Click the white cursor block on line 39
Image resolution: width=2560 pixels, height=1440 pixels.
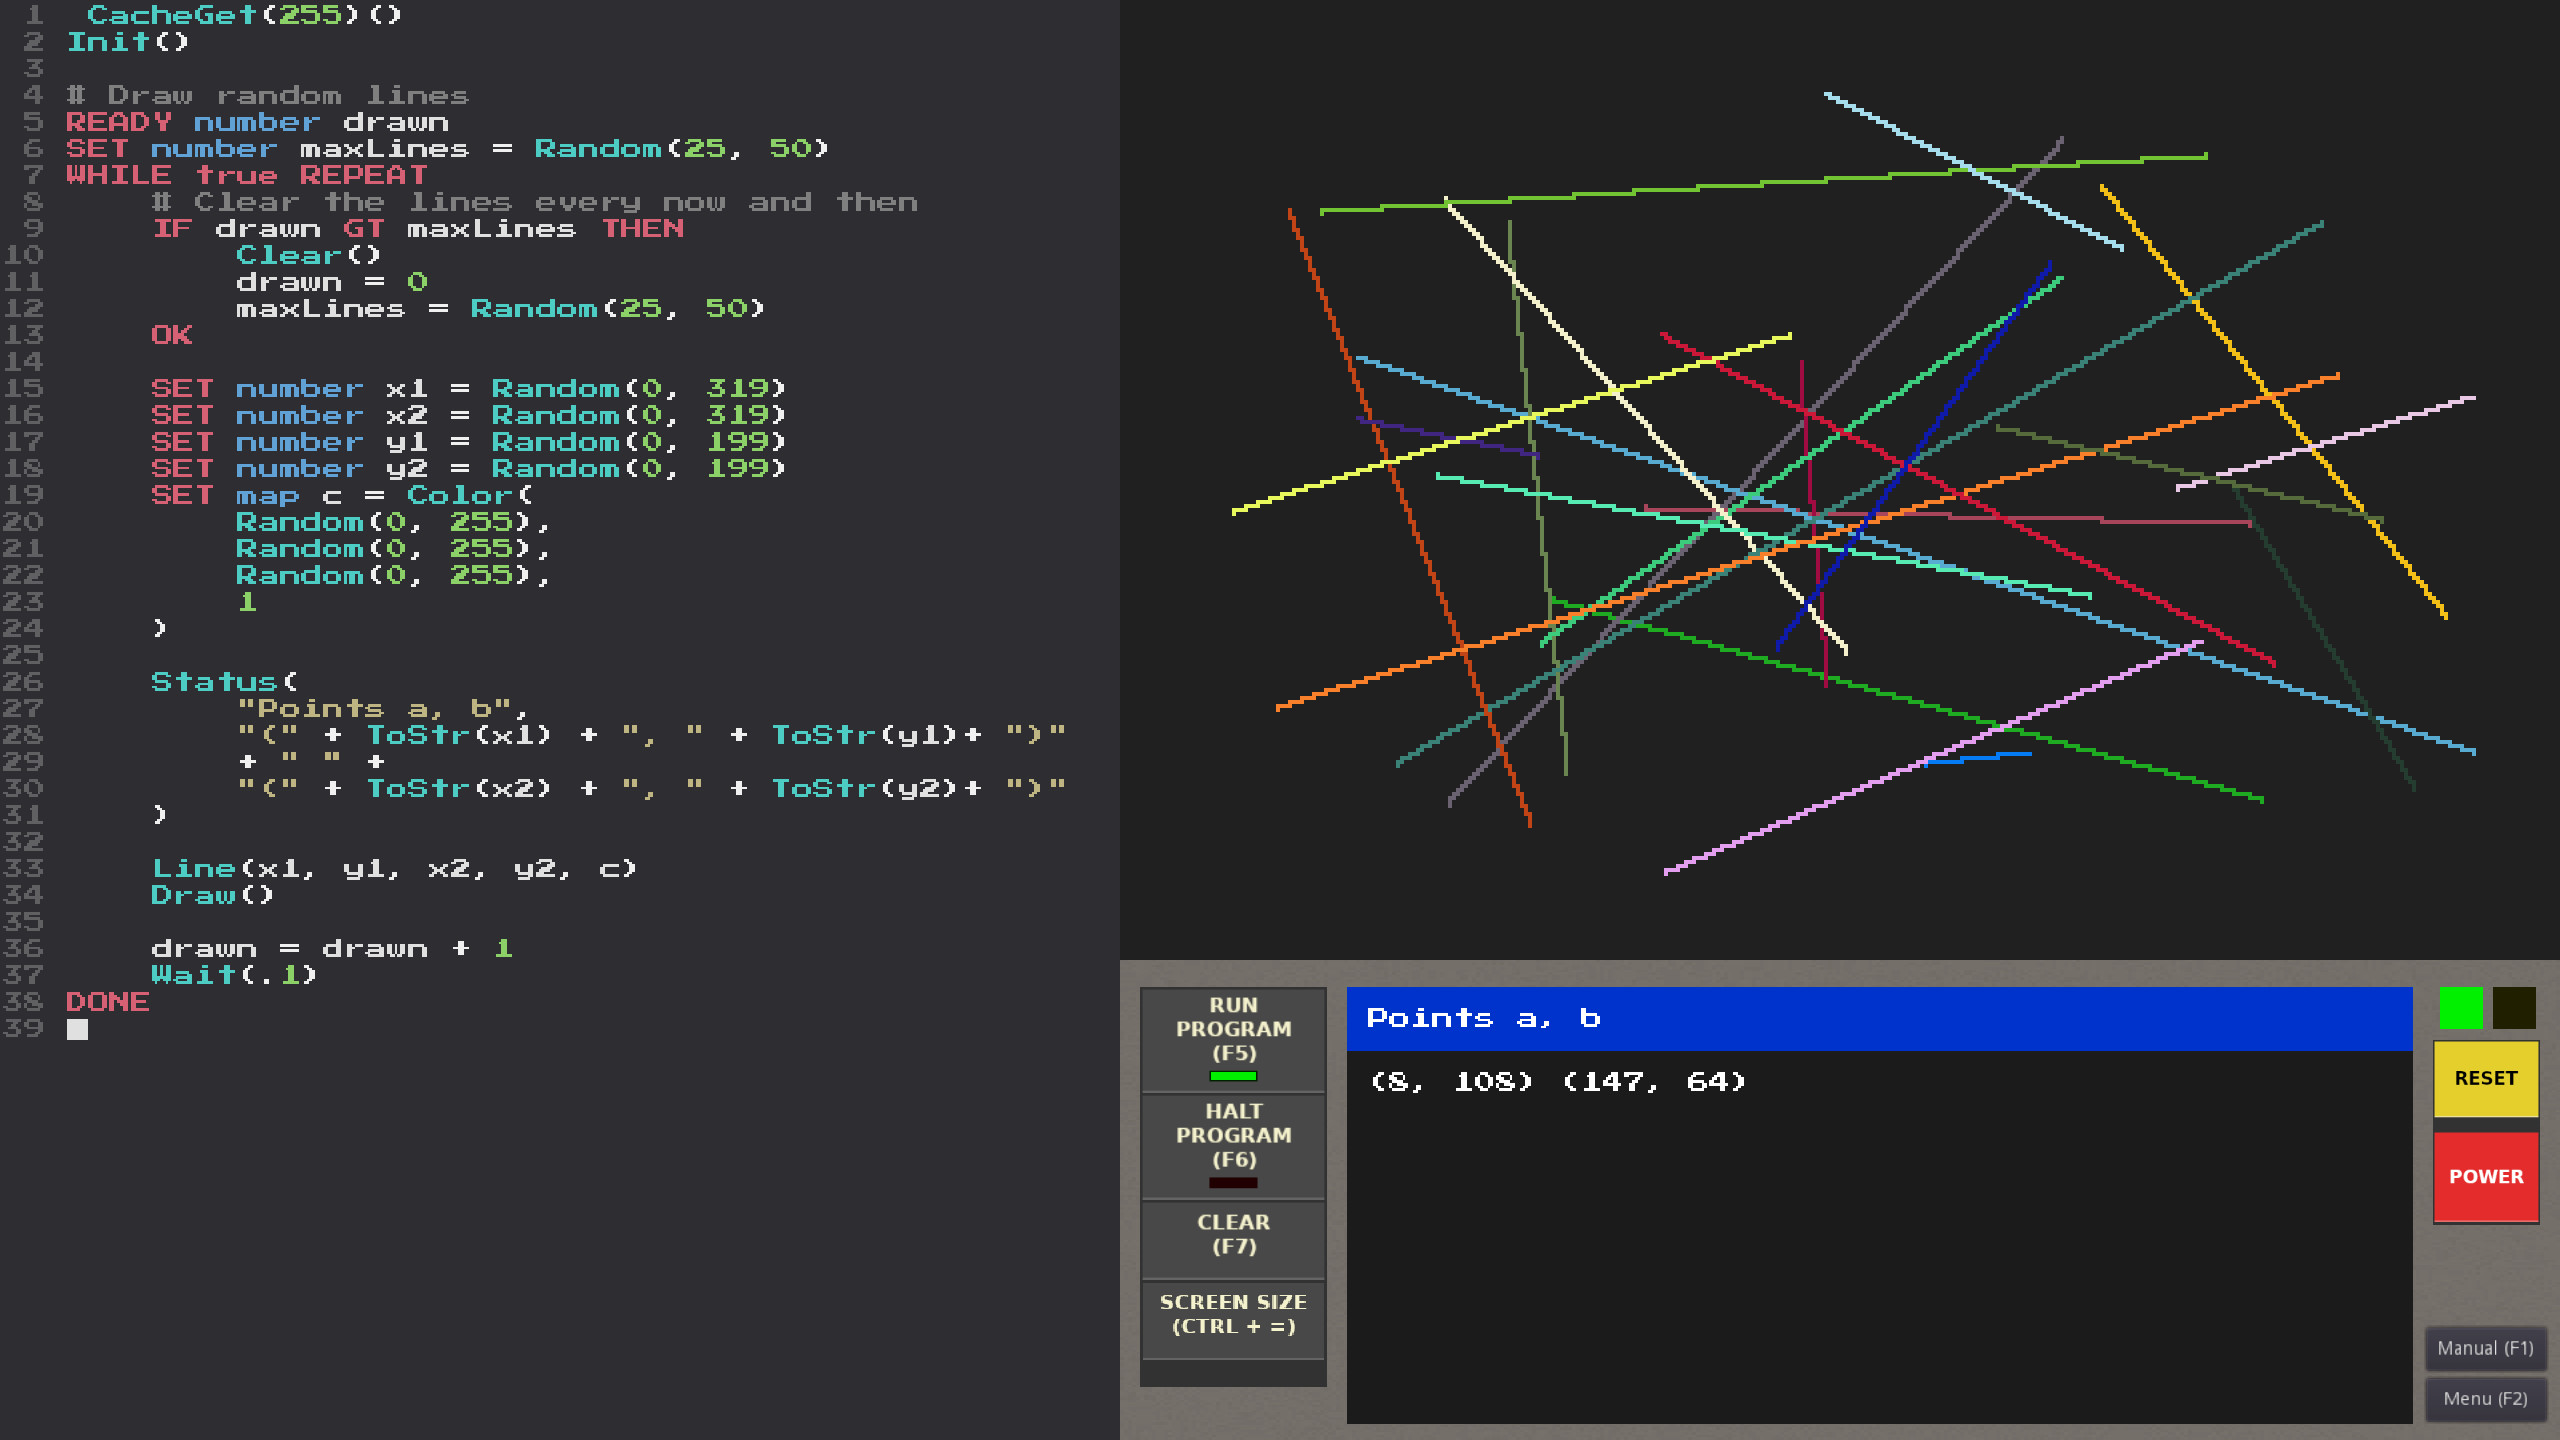click(x=77, y=1029)
